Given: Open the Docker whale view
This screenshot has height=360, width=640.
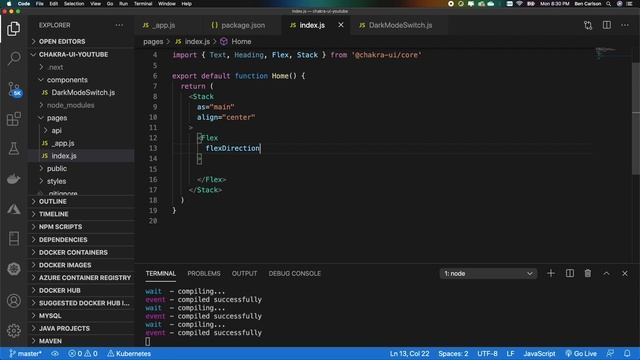Looking at the screenshot, I should click(x=14, y=179).
